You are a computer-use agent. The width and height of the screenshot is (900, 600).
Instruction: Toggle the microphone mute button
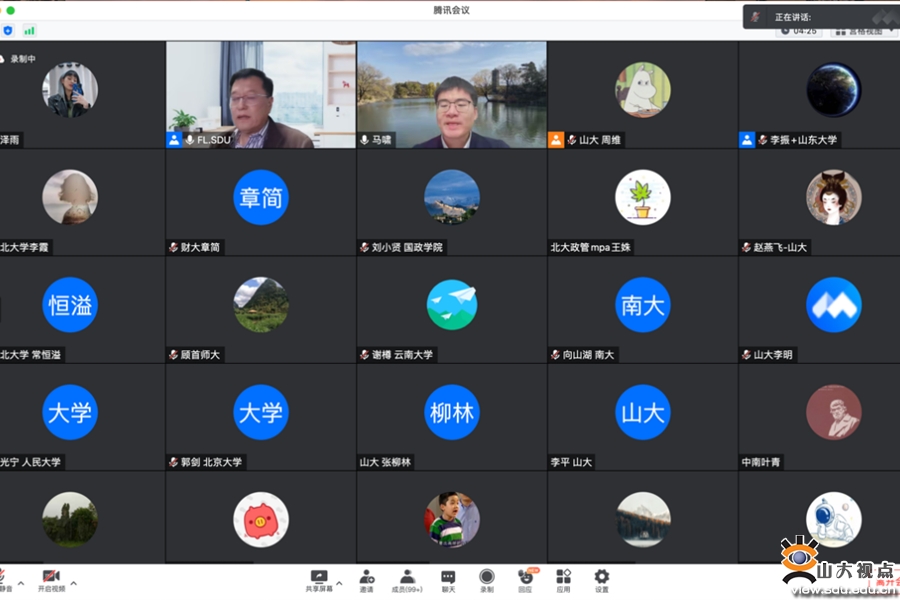(x=4, y=580)
